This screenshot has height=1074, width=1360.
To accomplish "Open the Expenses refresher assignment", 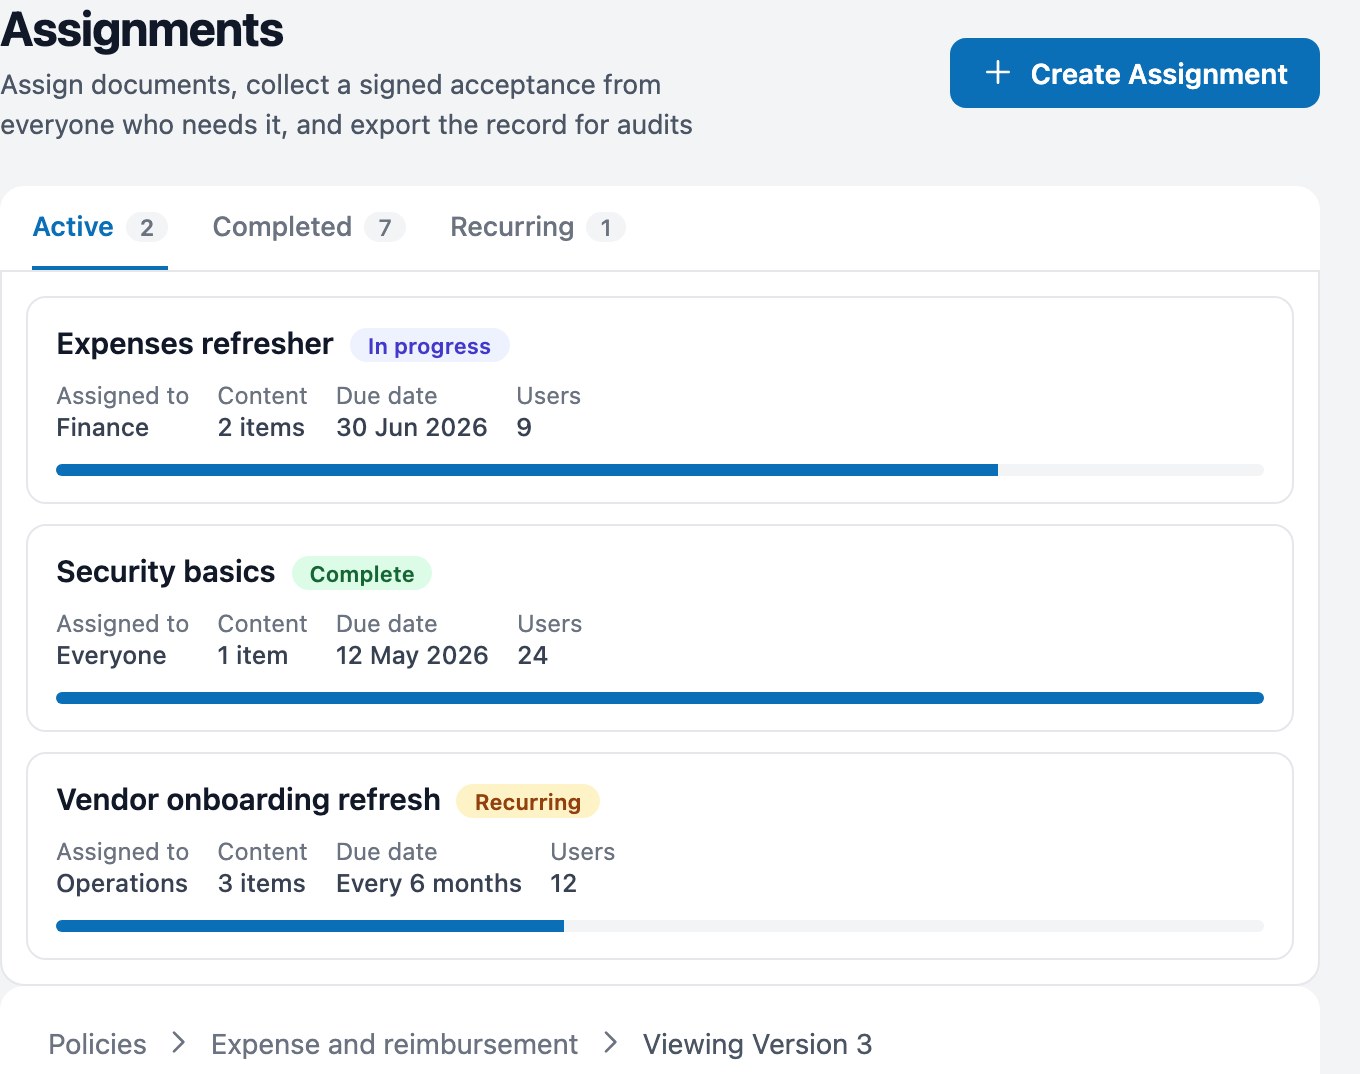I will coord(195,344).
